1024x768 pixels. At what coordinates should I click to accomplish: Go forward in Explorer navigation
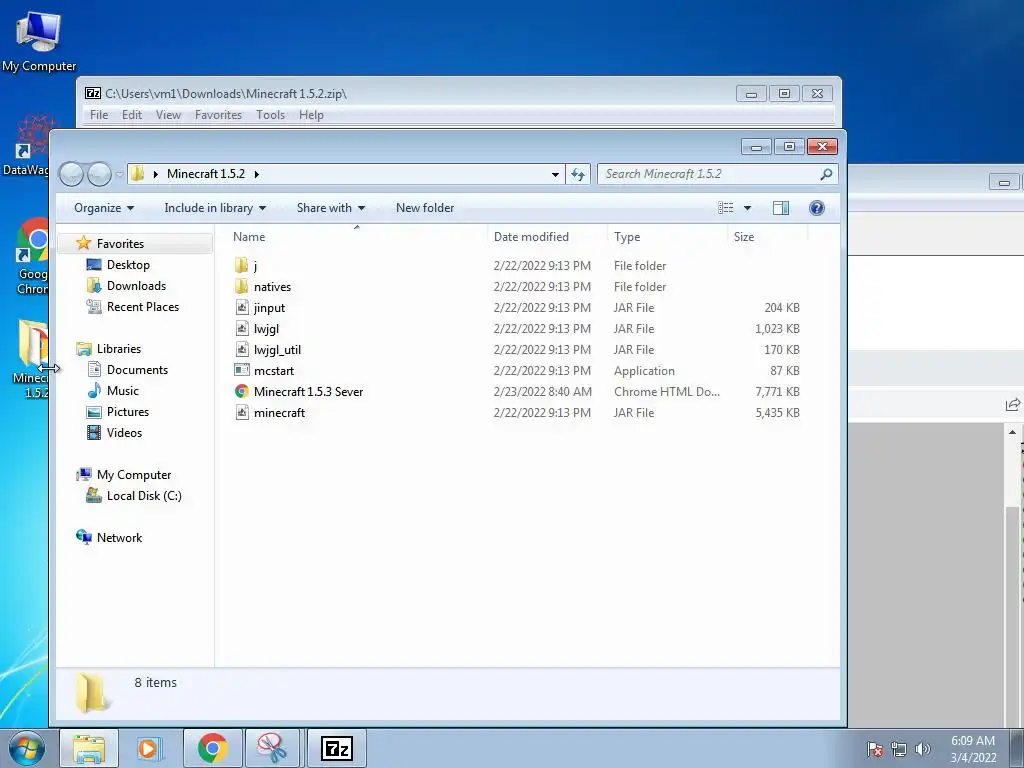point(100,174)
